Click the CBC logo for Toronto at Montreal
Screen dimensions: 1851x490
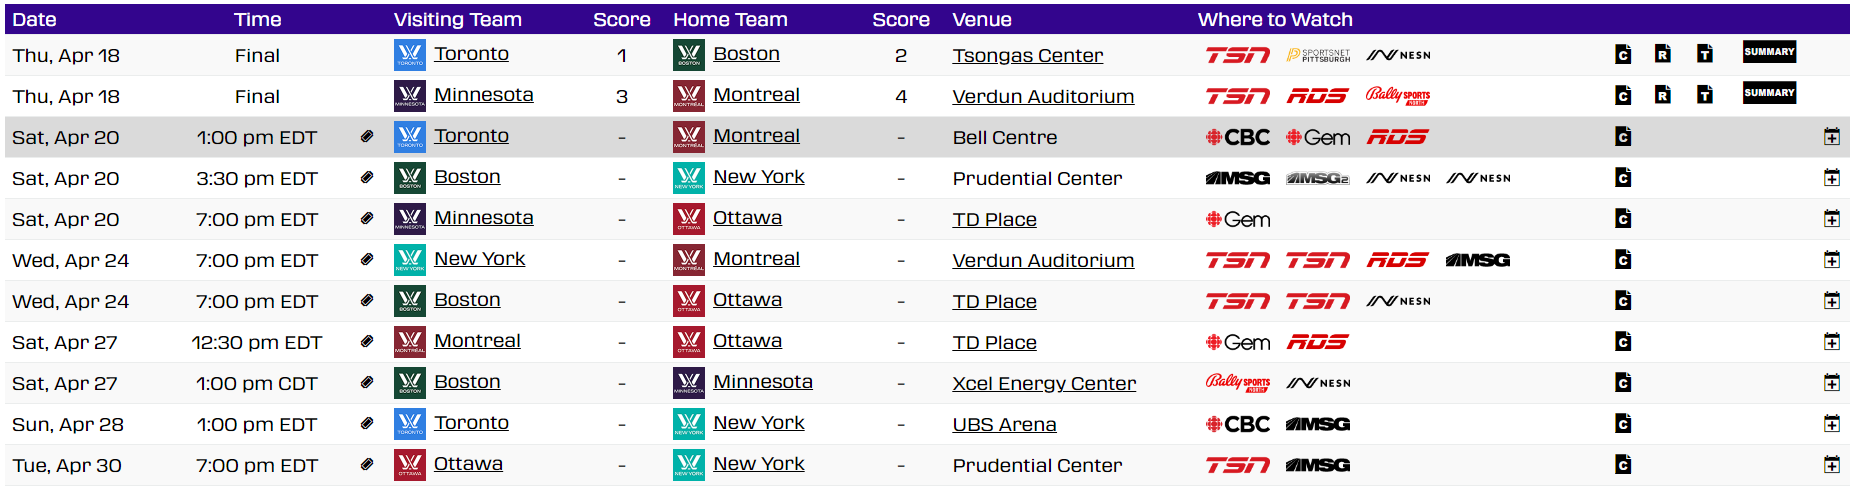point(1237,137)
